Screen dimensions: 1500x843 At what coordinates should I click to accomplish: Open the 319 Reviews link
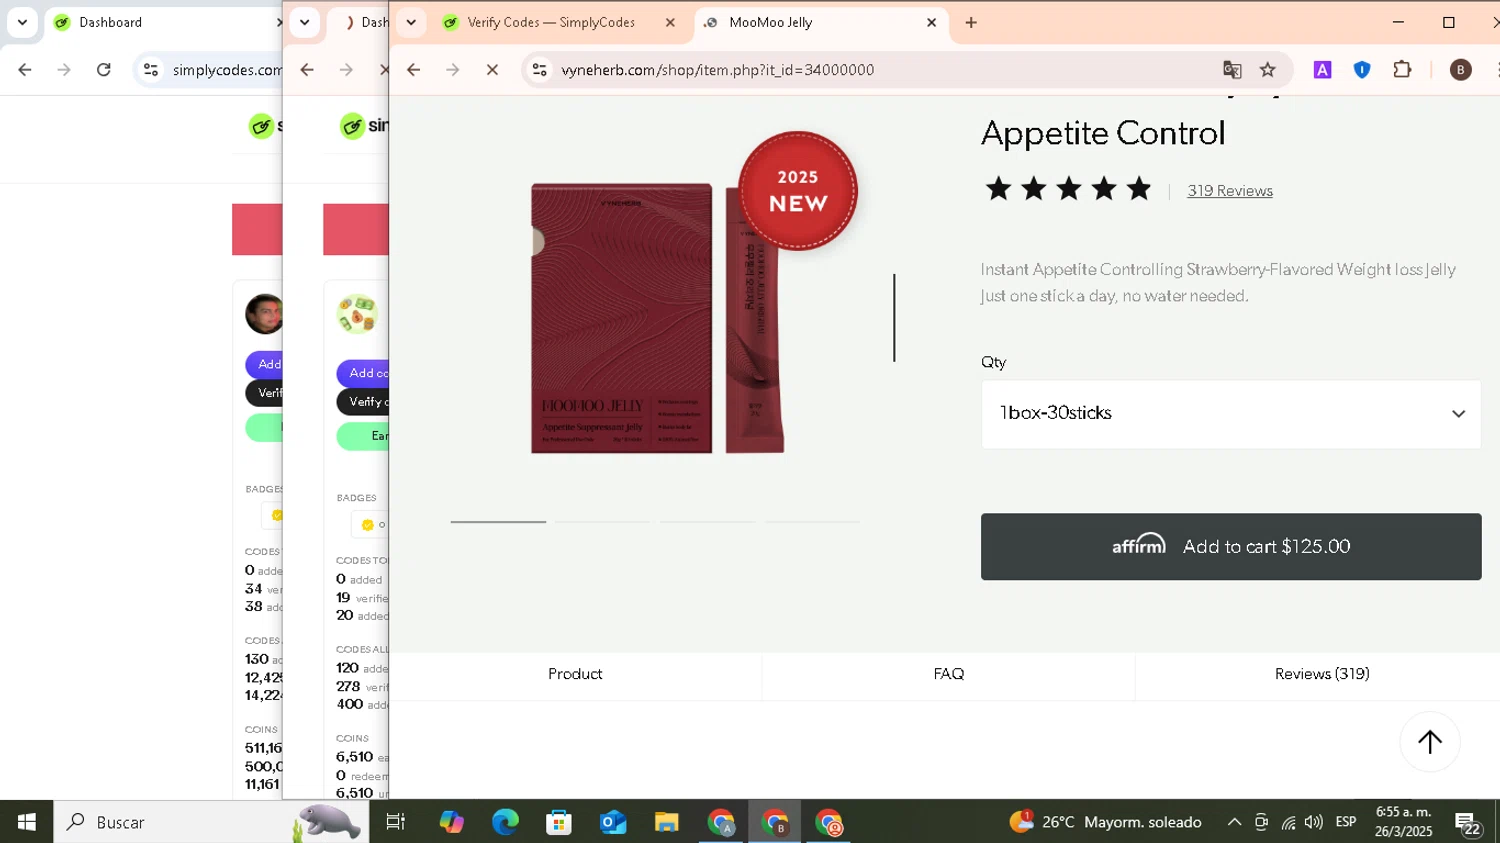pos(1229,191)
